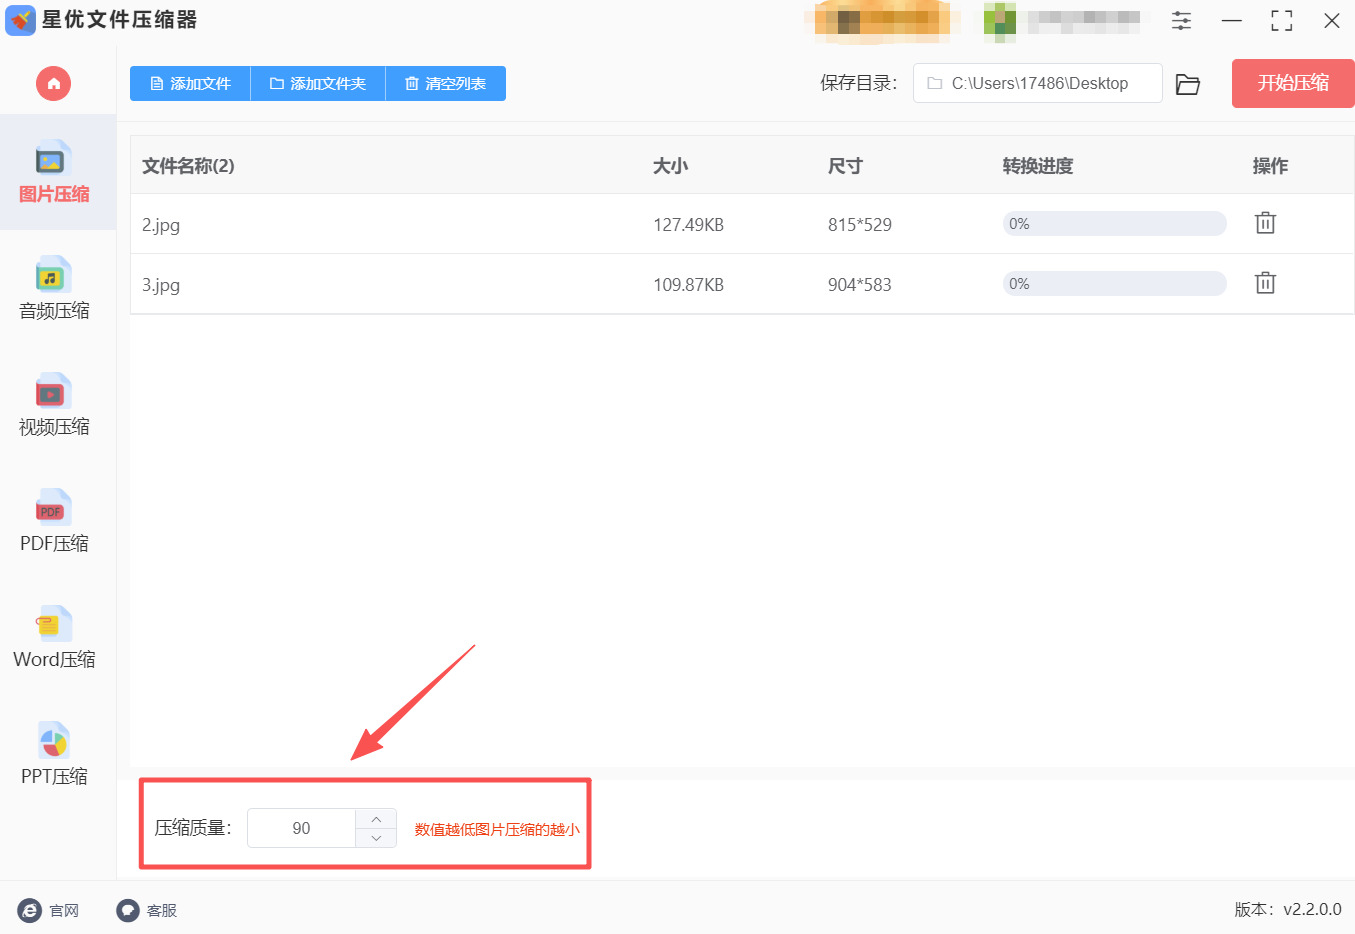
Task: Click the 2.jpg conversion progress bar
Action: 1114,224
